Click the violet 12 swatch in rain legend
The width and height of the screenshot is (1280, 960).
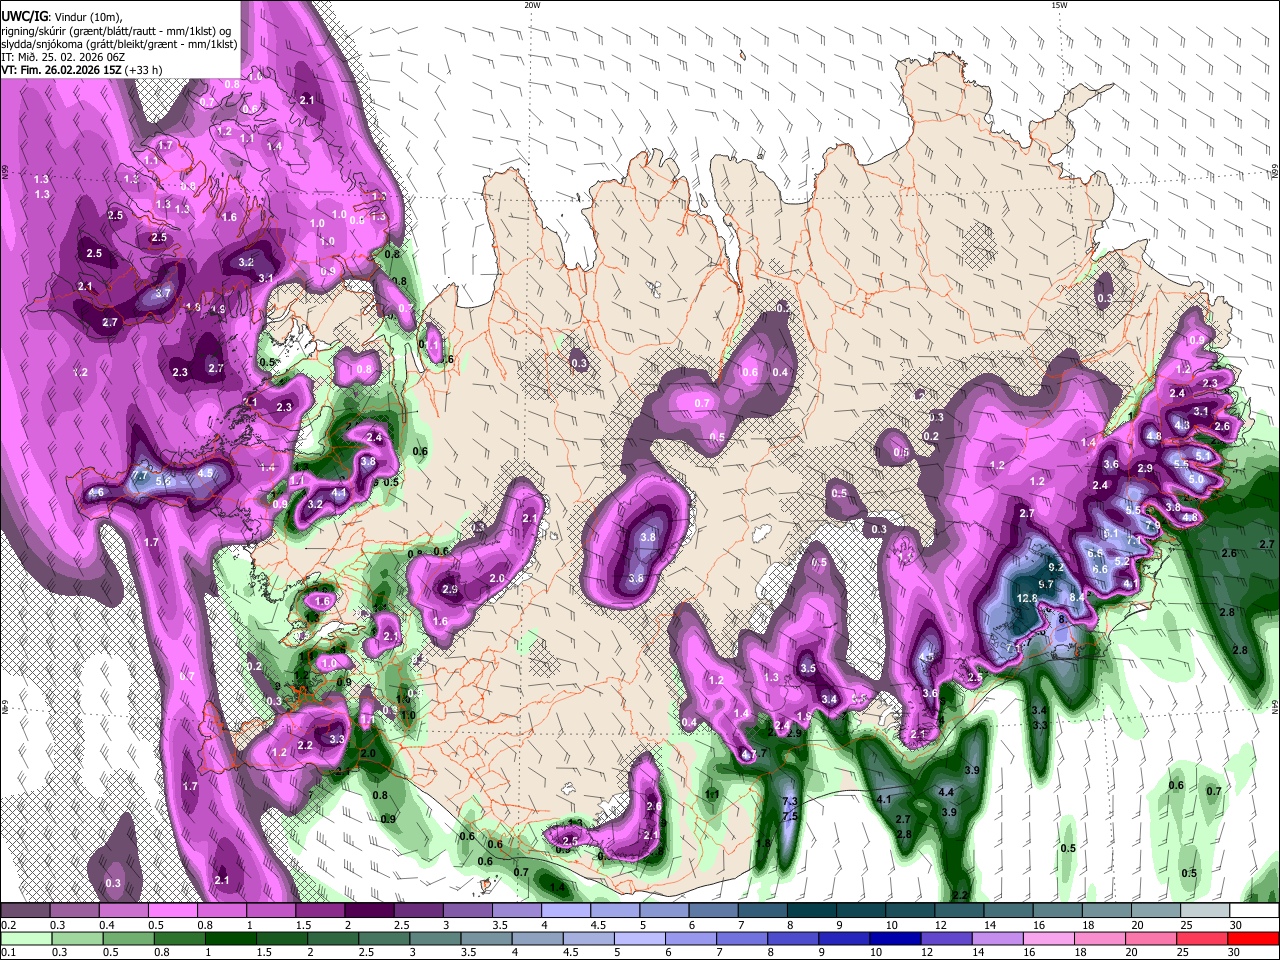tap(946, 938)
